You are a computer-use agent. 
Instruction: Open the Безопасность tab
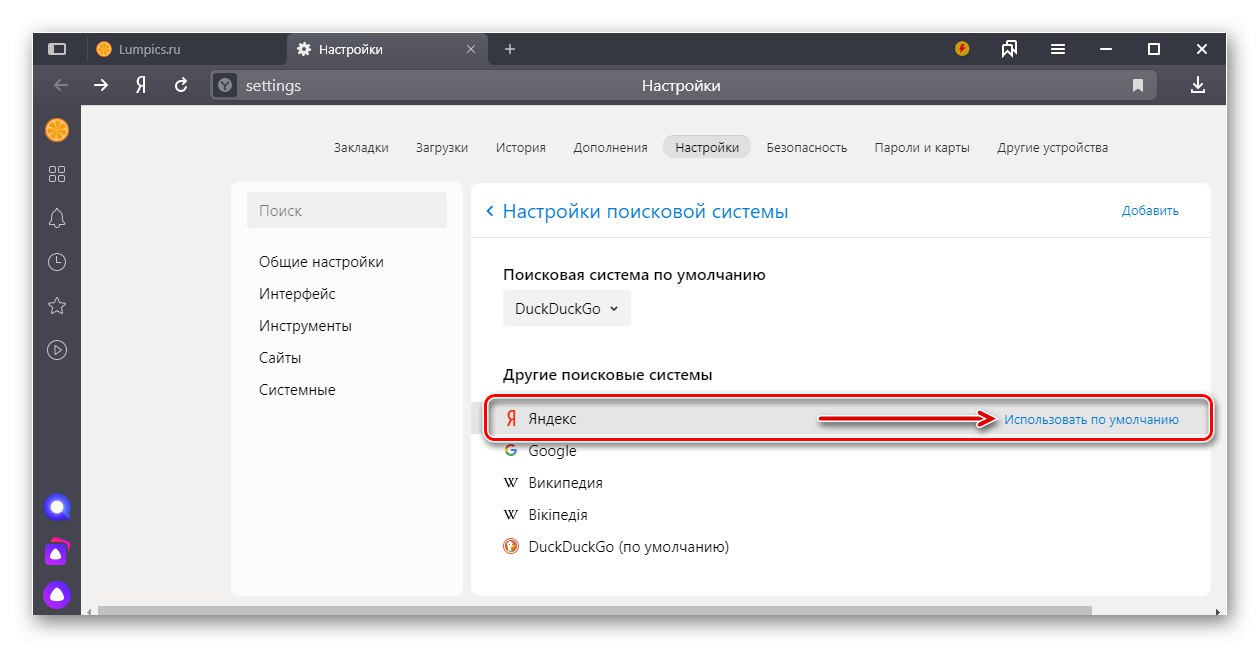pyautogui.click(x=806, y=148)
